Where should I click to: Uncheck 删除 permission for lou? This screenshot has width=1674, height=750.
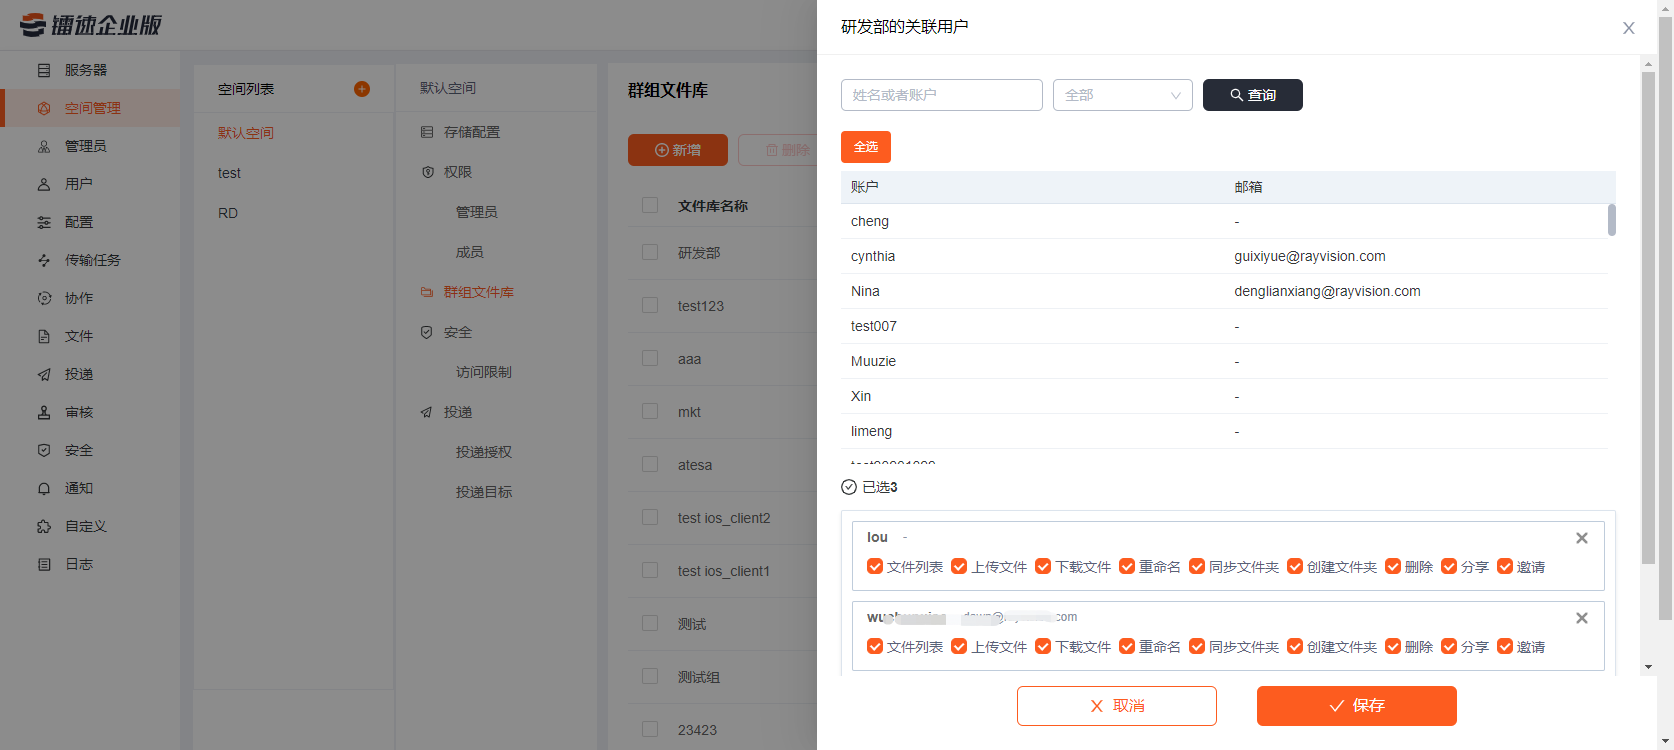[1393, 567]
